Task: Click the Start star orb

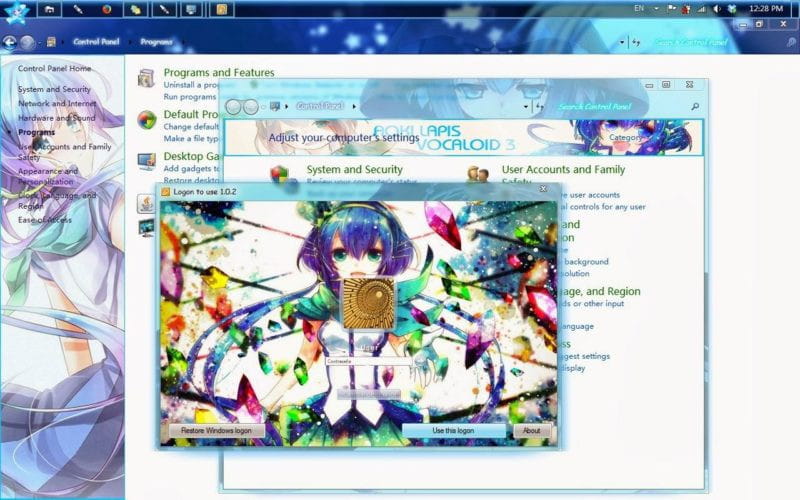Action: point(17,10)
